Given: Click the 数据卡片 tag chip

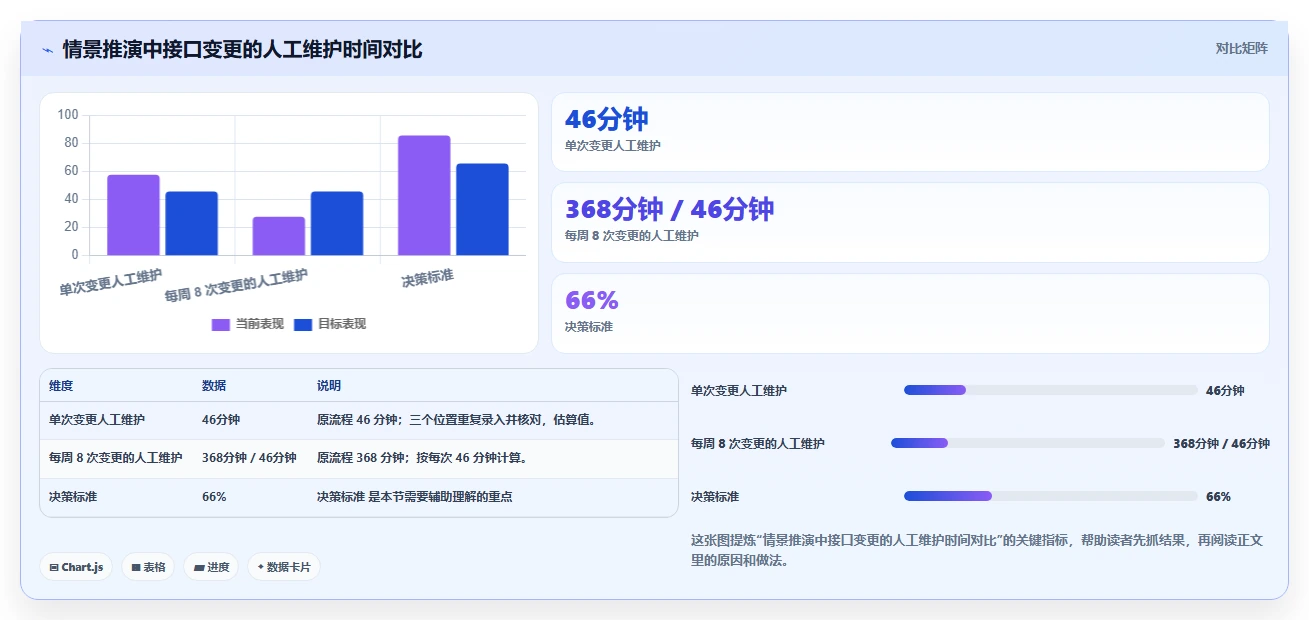Looking at the screenshot, I should point(284,567).
